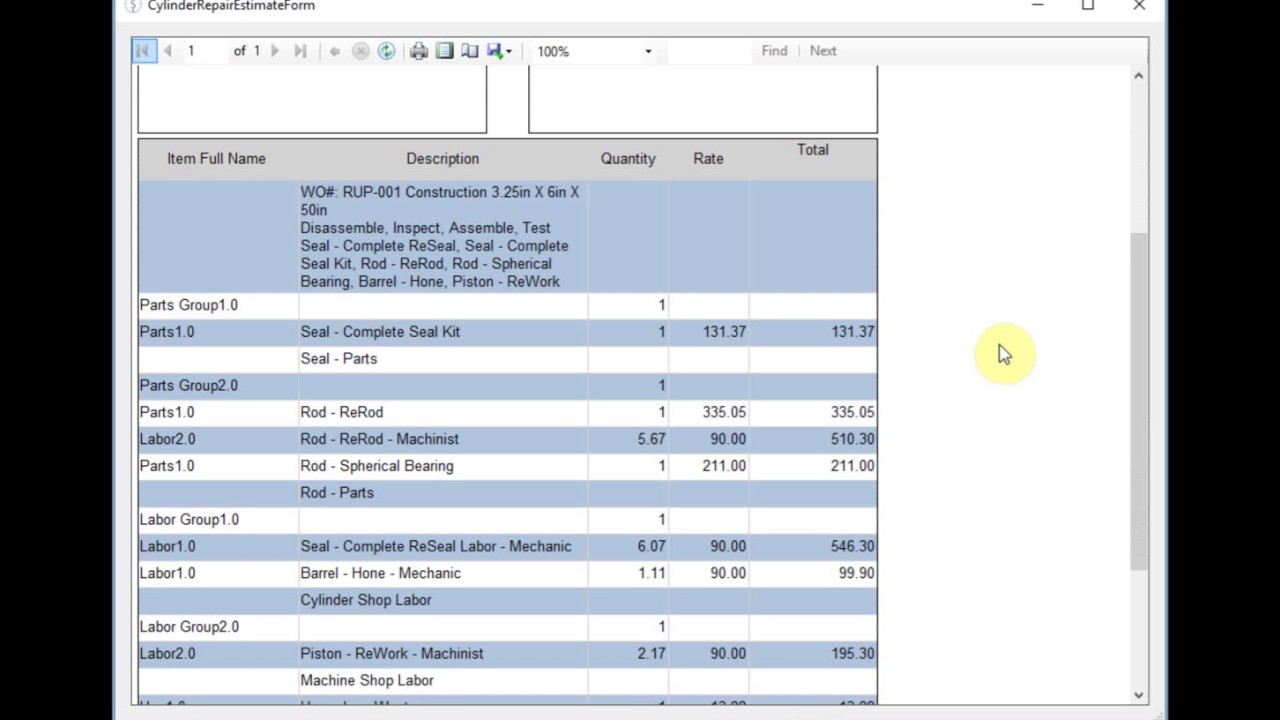Image resolution: width=1280 pixels, height=720 pixels.
Task: Click the 99.90 total value
Action: 856,573
